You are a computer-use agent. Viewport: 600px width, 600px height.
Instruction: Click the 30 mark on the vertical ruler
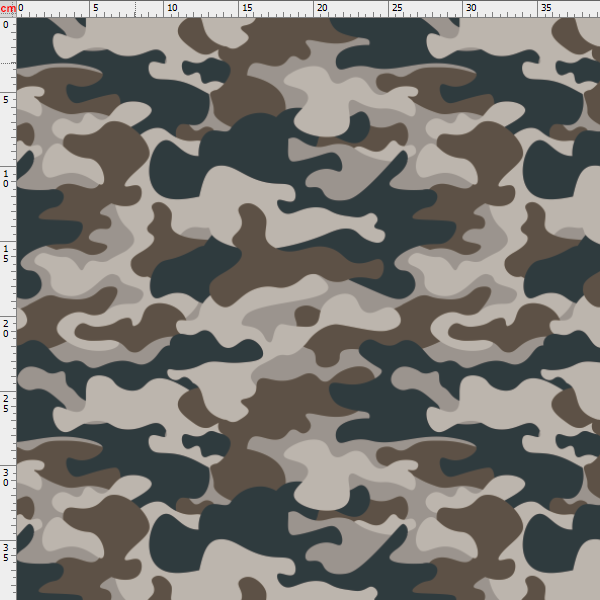coord(5,478)
